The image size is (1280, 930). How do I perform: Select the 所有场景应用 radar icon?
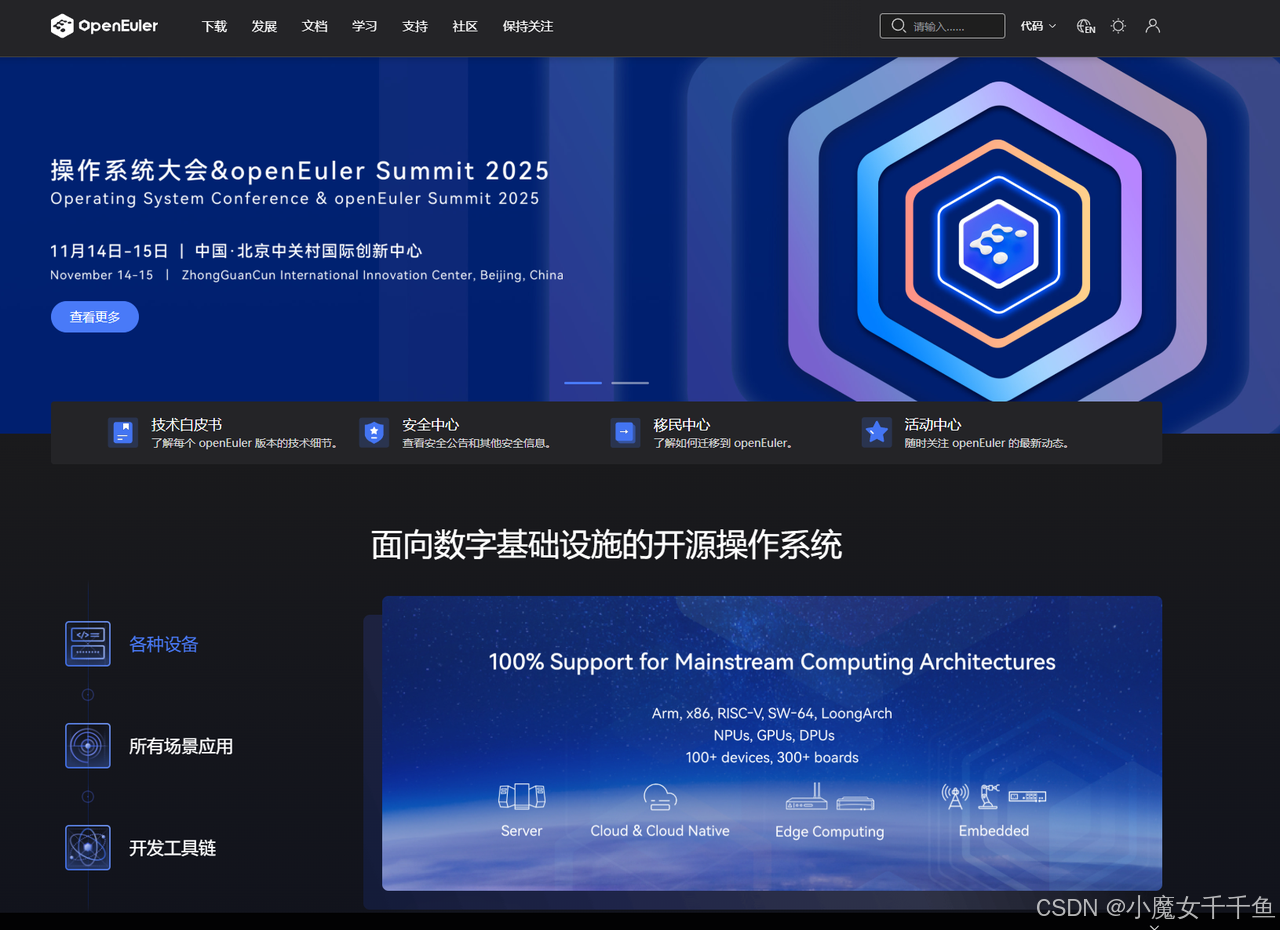[x=88, y=745]
